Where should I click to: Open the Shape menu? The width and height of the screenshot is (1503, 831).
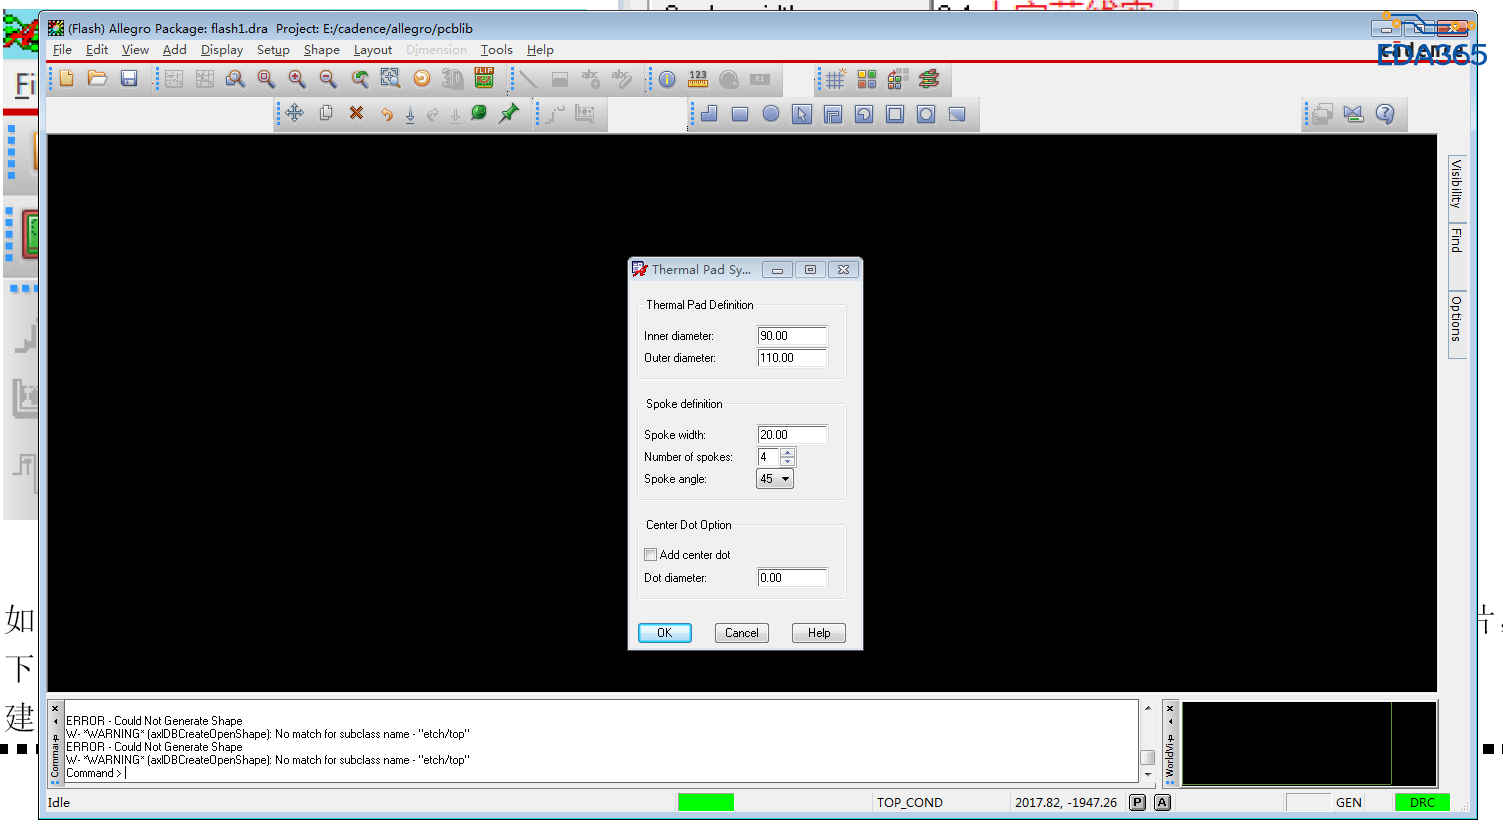[322, 50]
